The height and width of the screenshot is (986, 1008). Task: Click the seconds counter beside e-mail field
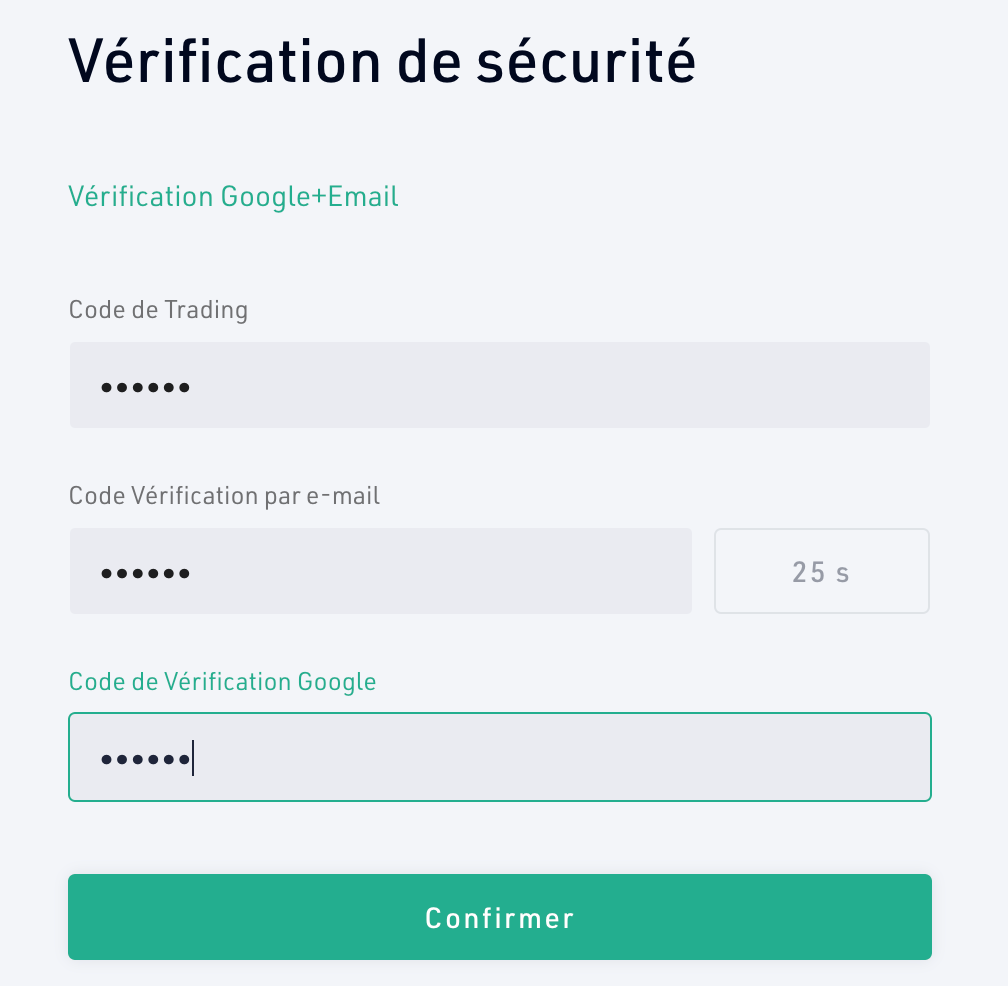(821, 572)
